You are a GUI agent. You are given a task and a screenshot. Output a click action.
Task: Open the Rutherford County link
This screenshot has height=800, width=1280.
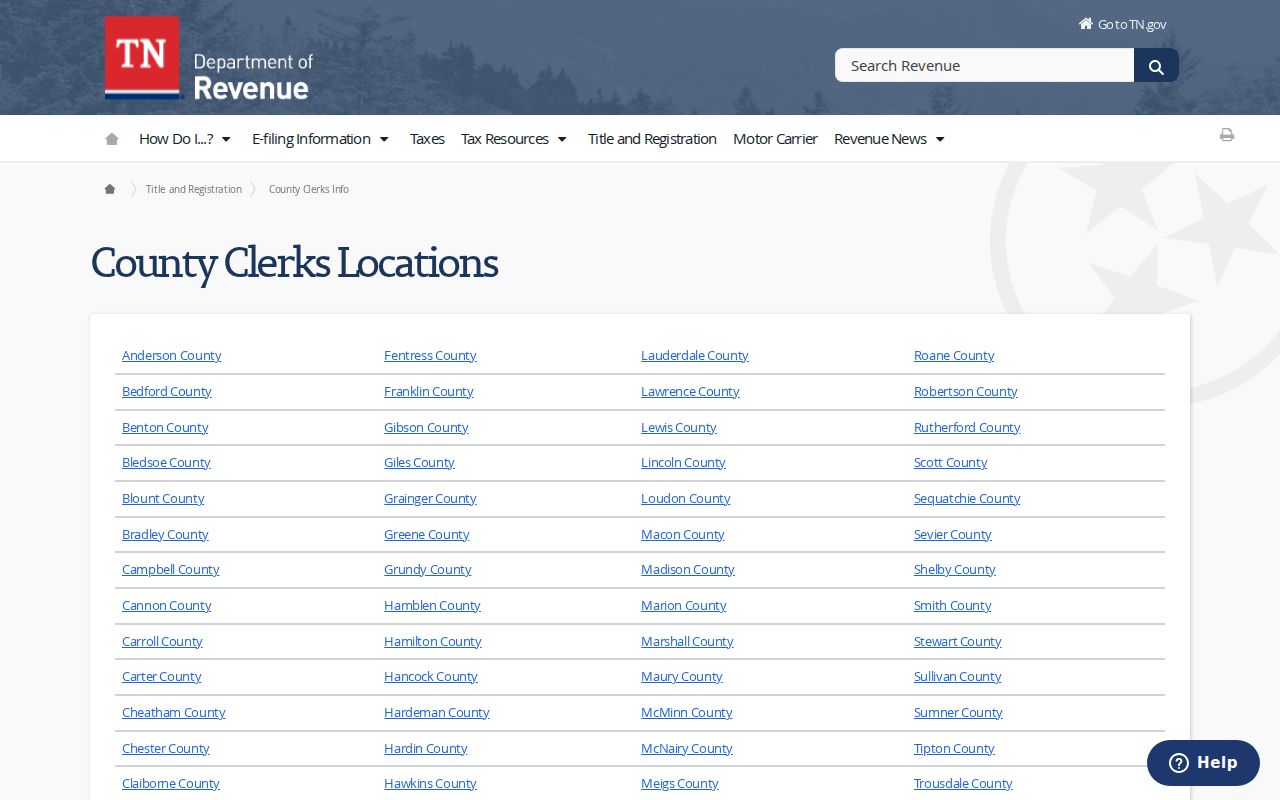click(x=967, y=428)
